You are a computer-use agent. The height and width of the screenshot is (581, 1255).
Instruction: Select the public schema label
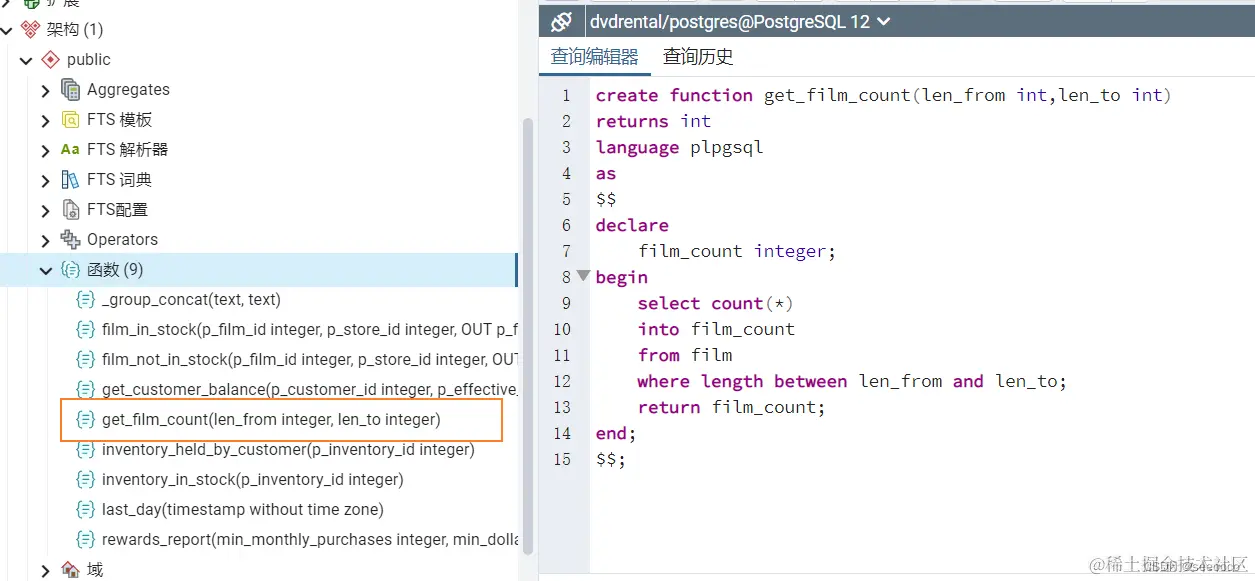point(89,60)
